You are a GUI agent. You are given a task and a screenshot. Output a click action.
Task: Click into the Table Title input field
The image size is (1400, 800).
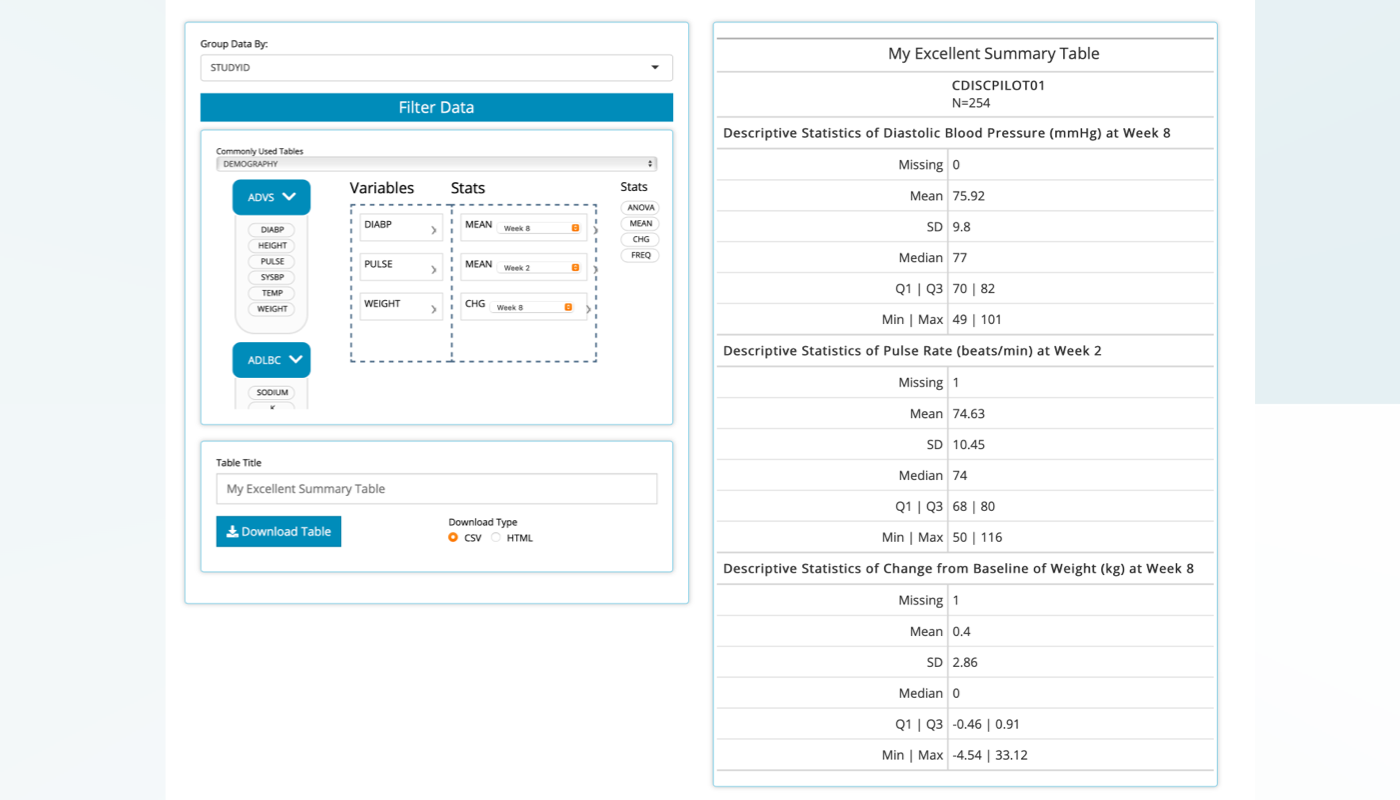(436, 489)
